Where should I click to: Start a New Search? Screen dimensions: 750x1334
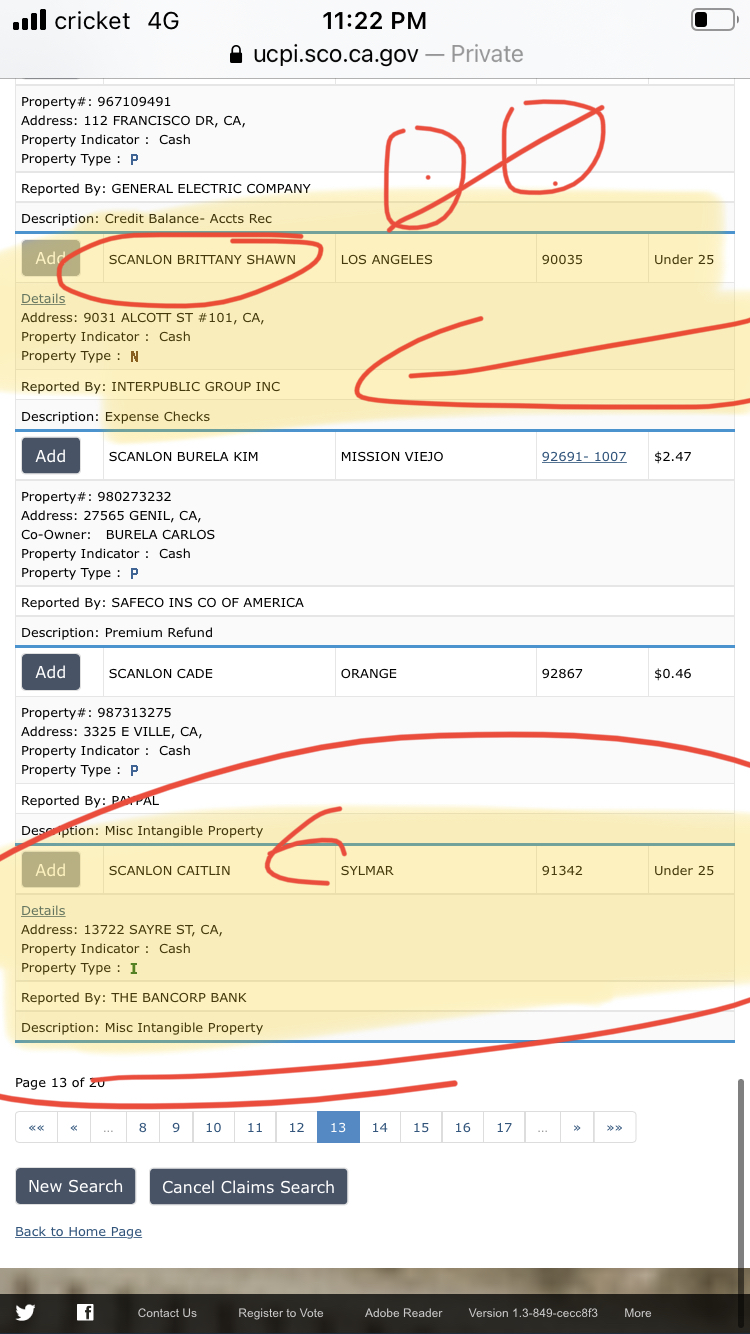tap(75, 1186)
